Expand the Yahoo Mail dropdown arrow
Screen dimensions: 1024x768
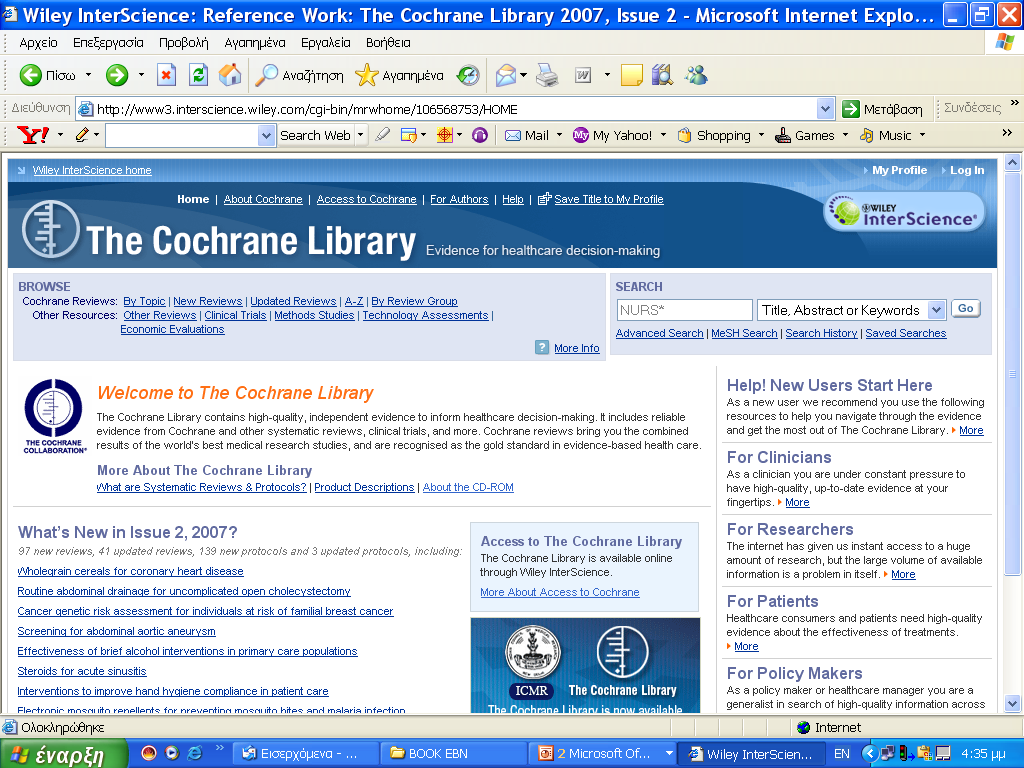(559, 135)
